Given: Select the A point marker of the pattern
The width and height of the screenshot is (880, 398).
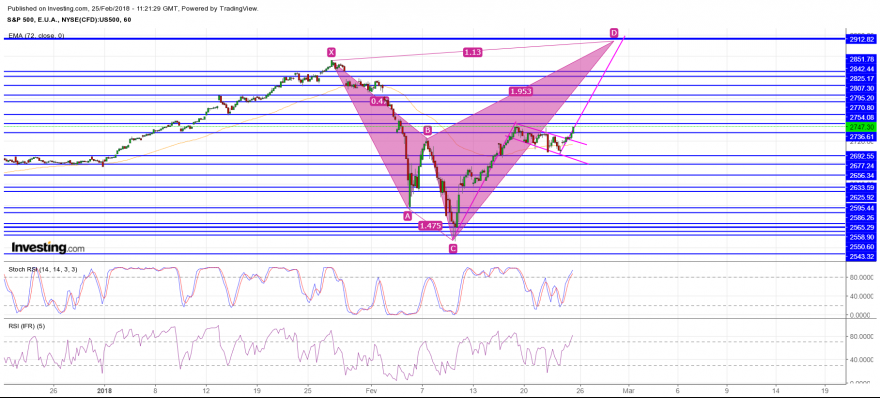Looking at the screenshot, I should 409,215.
